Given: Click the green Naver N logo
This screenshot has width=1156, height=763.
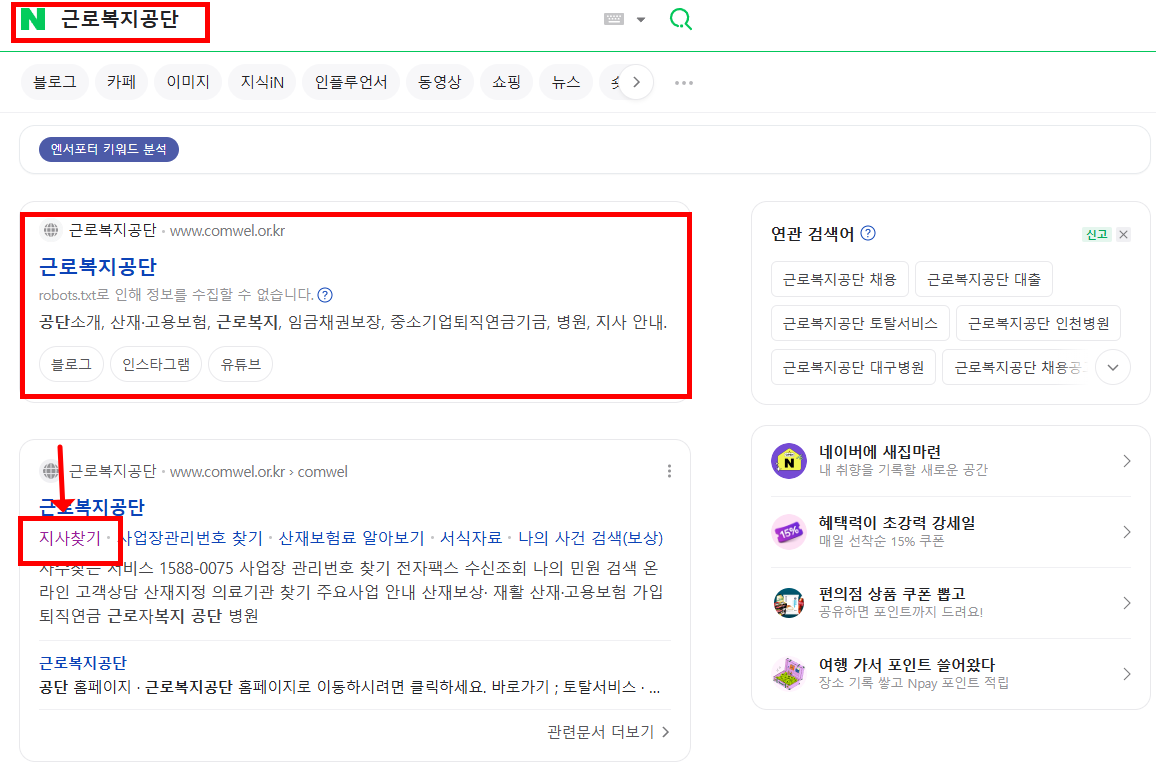Looking at the screenshot, I should coord(33,19).
